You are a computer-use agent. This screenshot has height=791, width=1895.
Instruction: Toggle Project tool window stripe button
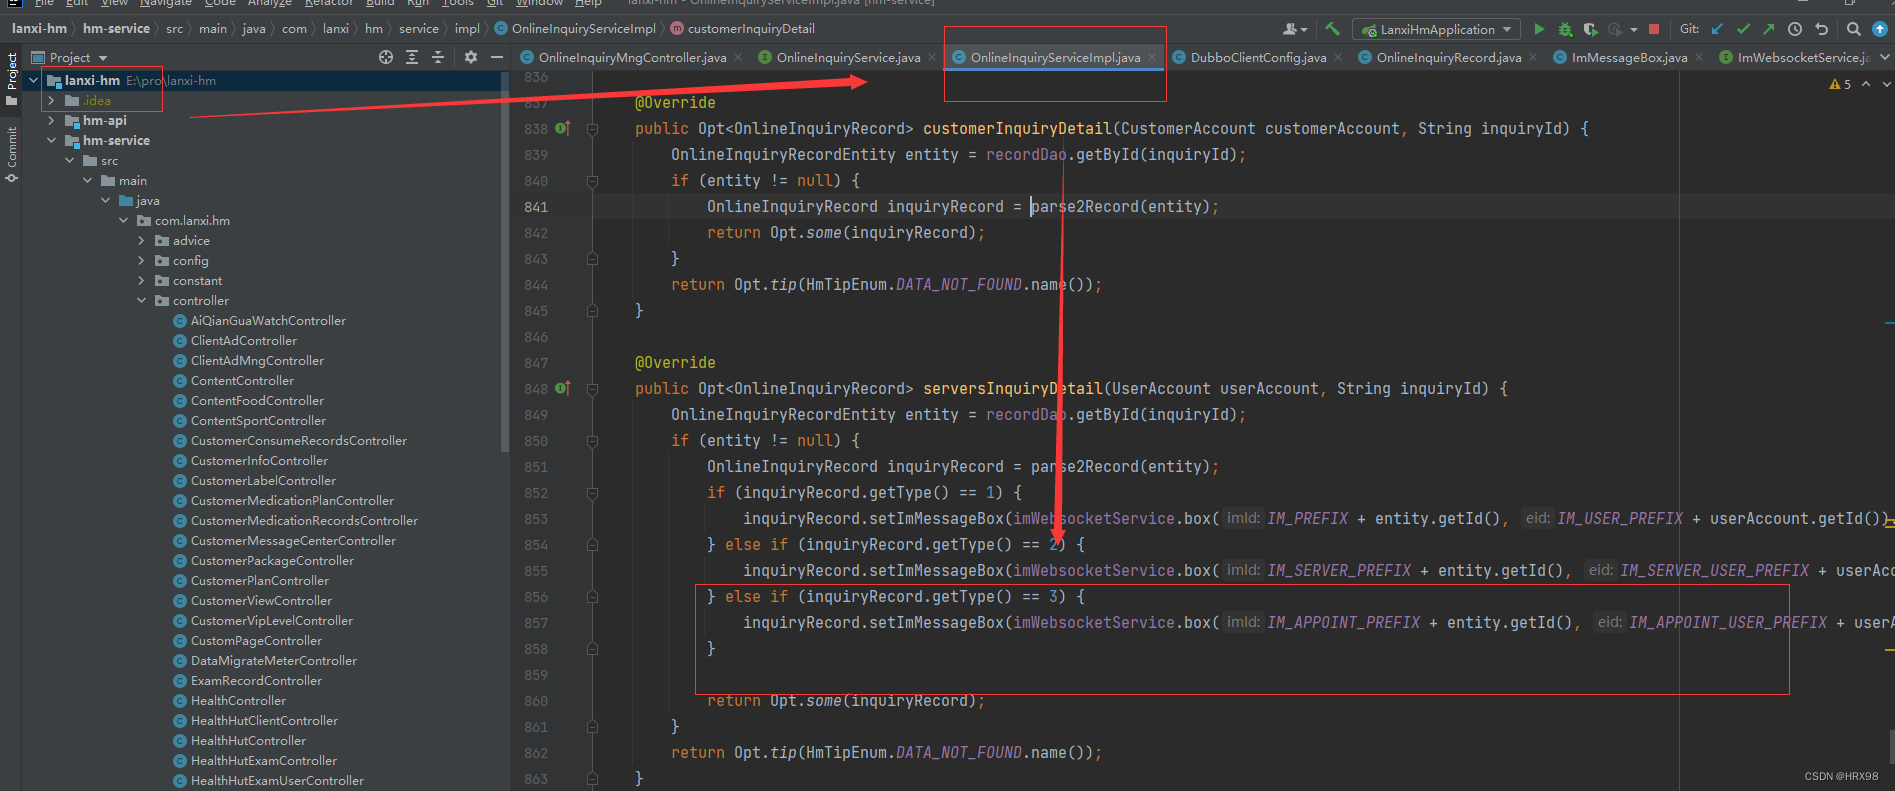tap(11, 78)
